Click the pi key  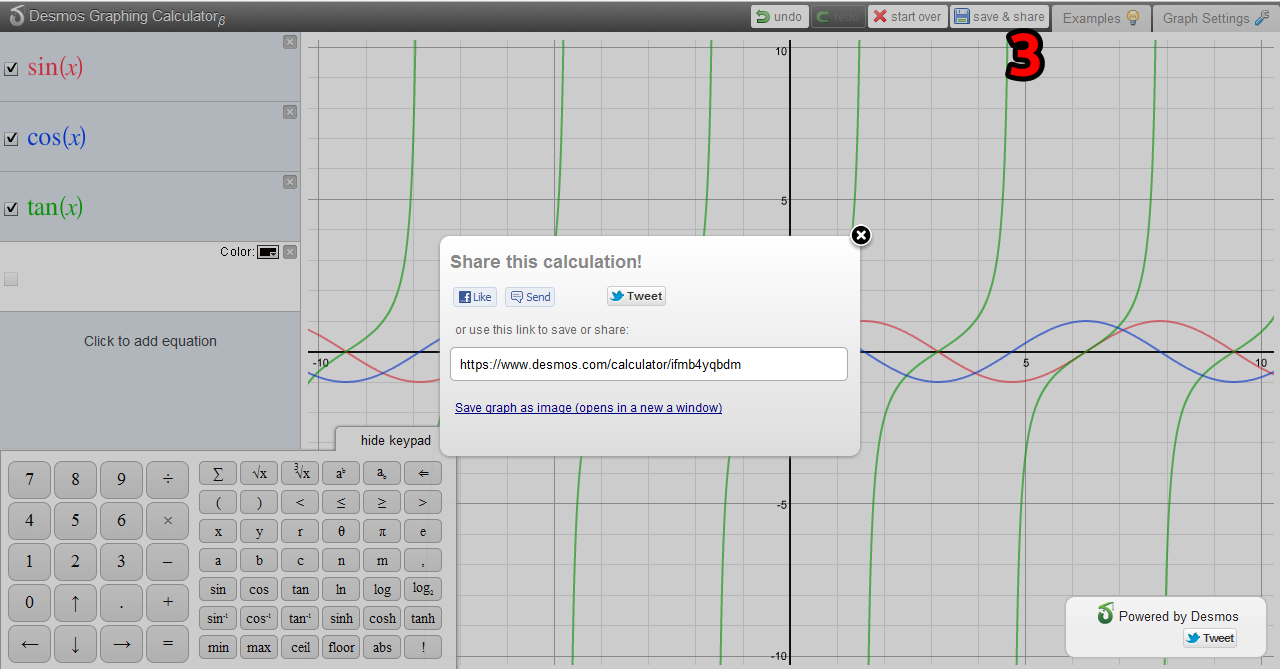(x=382, y=531)
